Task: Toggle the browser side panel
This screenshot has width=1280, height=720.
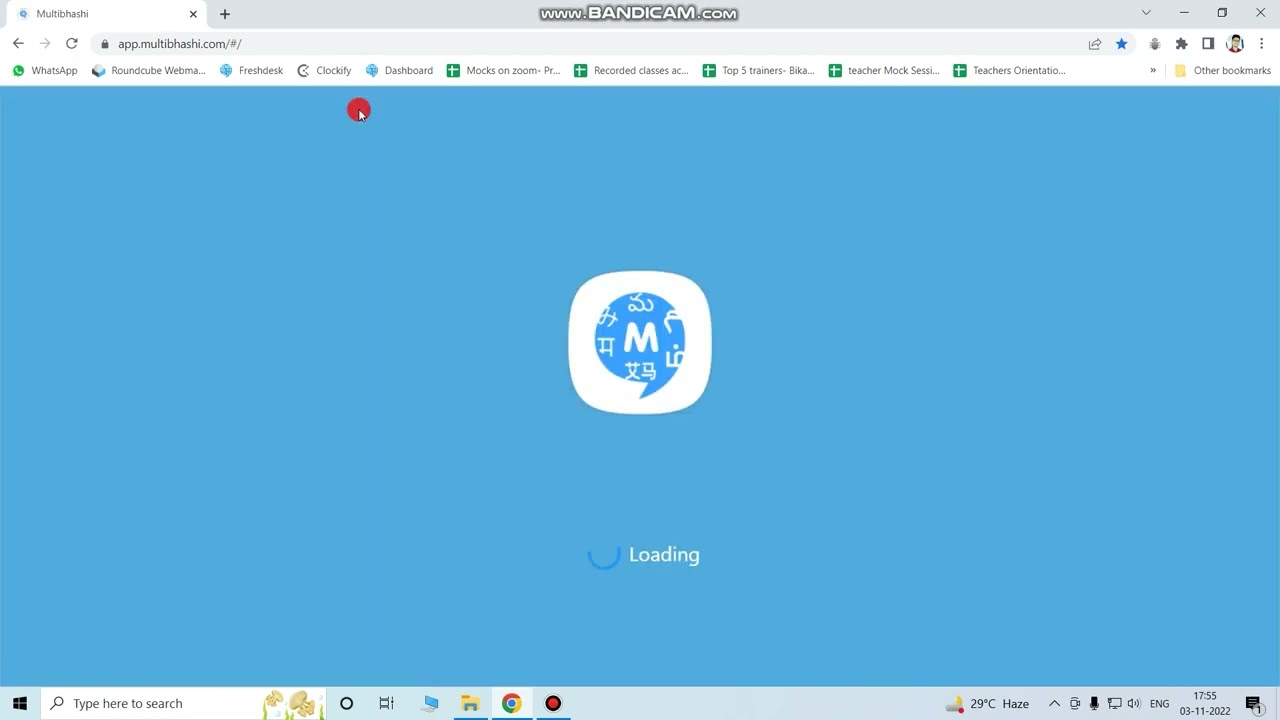Action: (x=1208, y=44)
